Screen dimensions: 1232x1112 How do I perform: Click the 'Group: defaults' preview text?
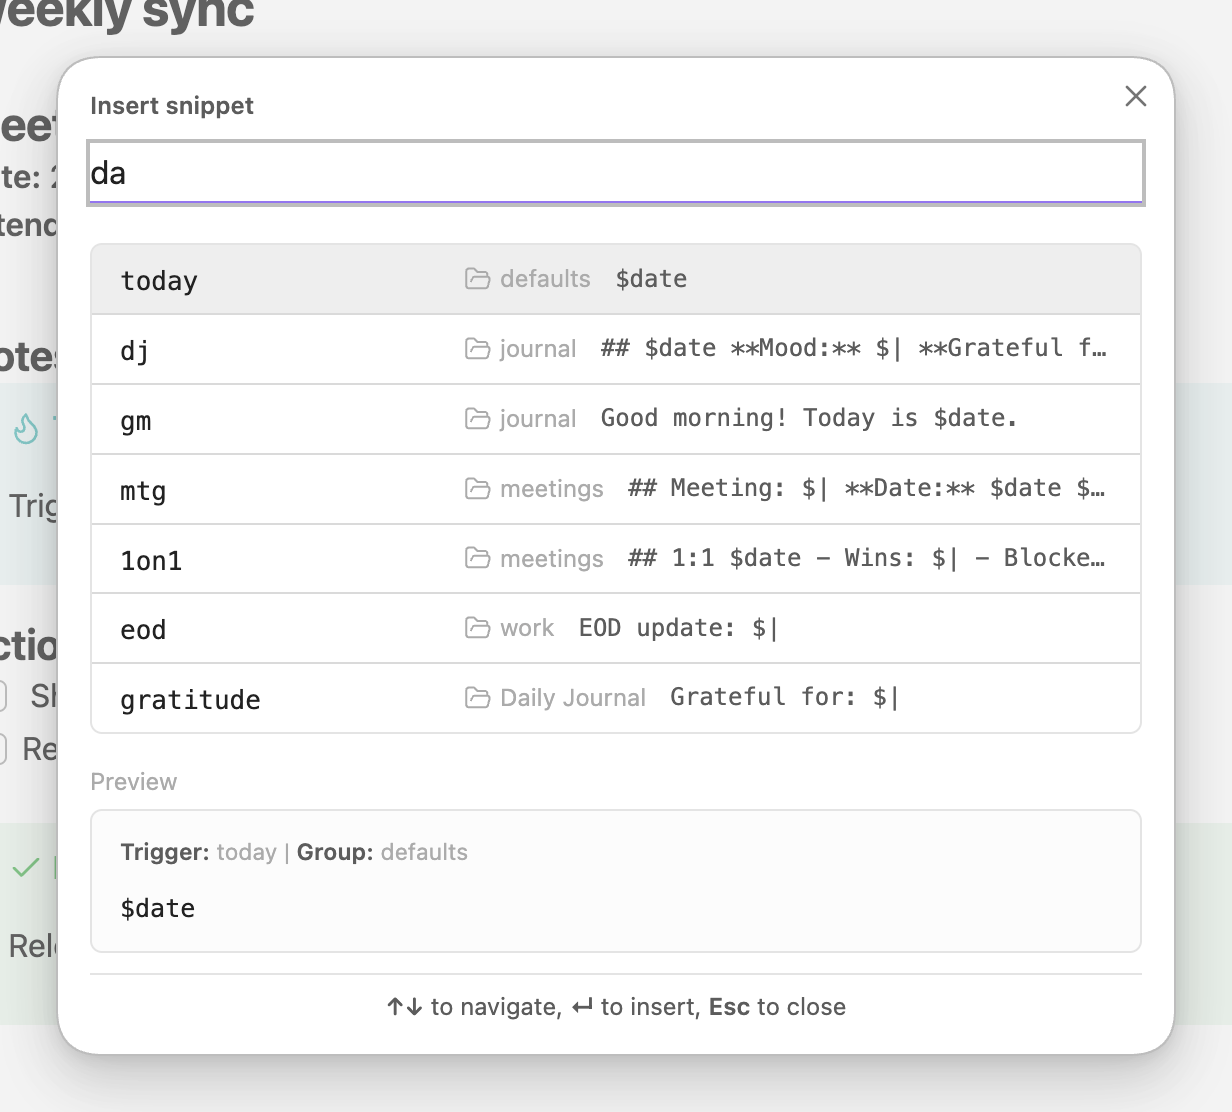[x=382, y=852]
